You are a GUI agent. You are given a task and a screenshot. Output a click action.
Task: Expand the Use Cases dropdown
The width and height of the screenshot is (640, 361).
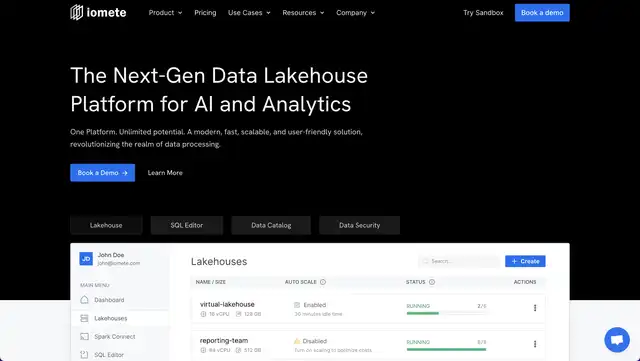(249, 13)
